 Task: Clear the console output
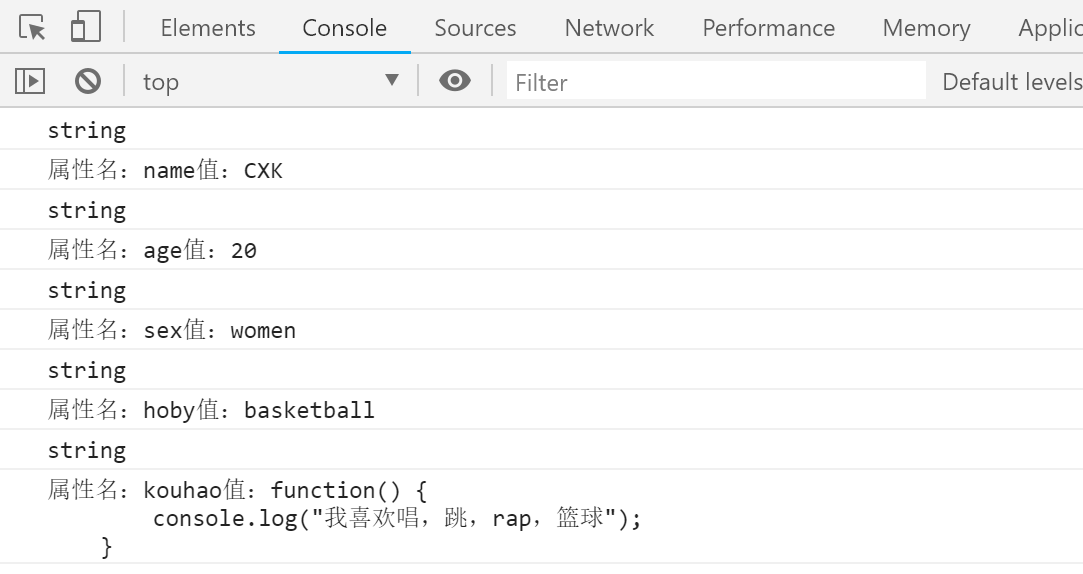88,81
